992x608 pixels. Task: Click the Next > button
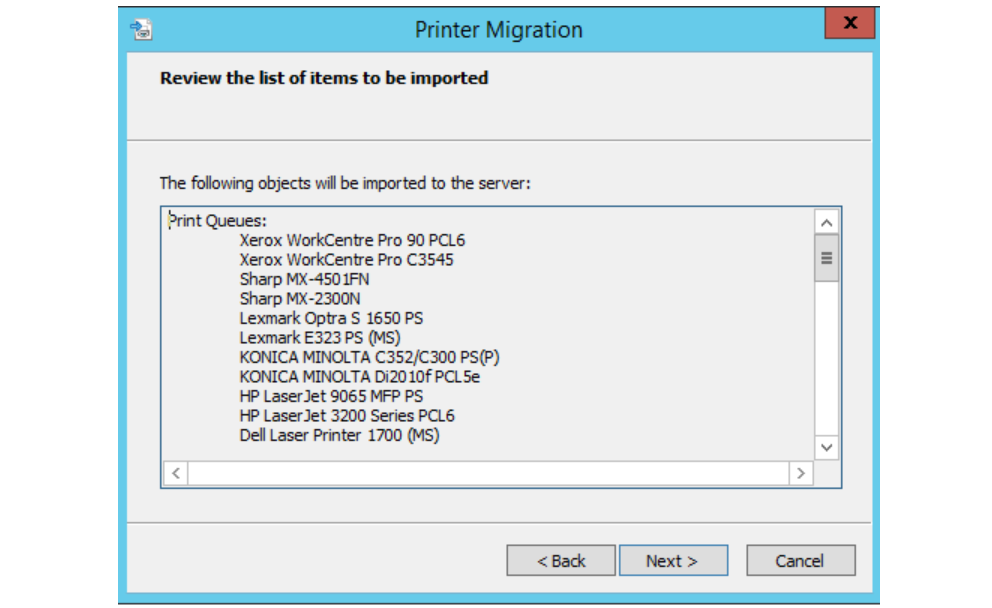673,561
